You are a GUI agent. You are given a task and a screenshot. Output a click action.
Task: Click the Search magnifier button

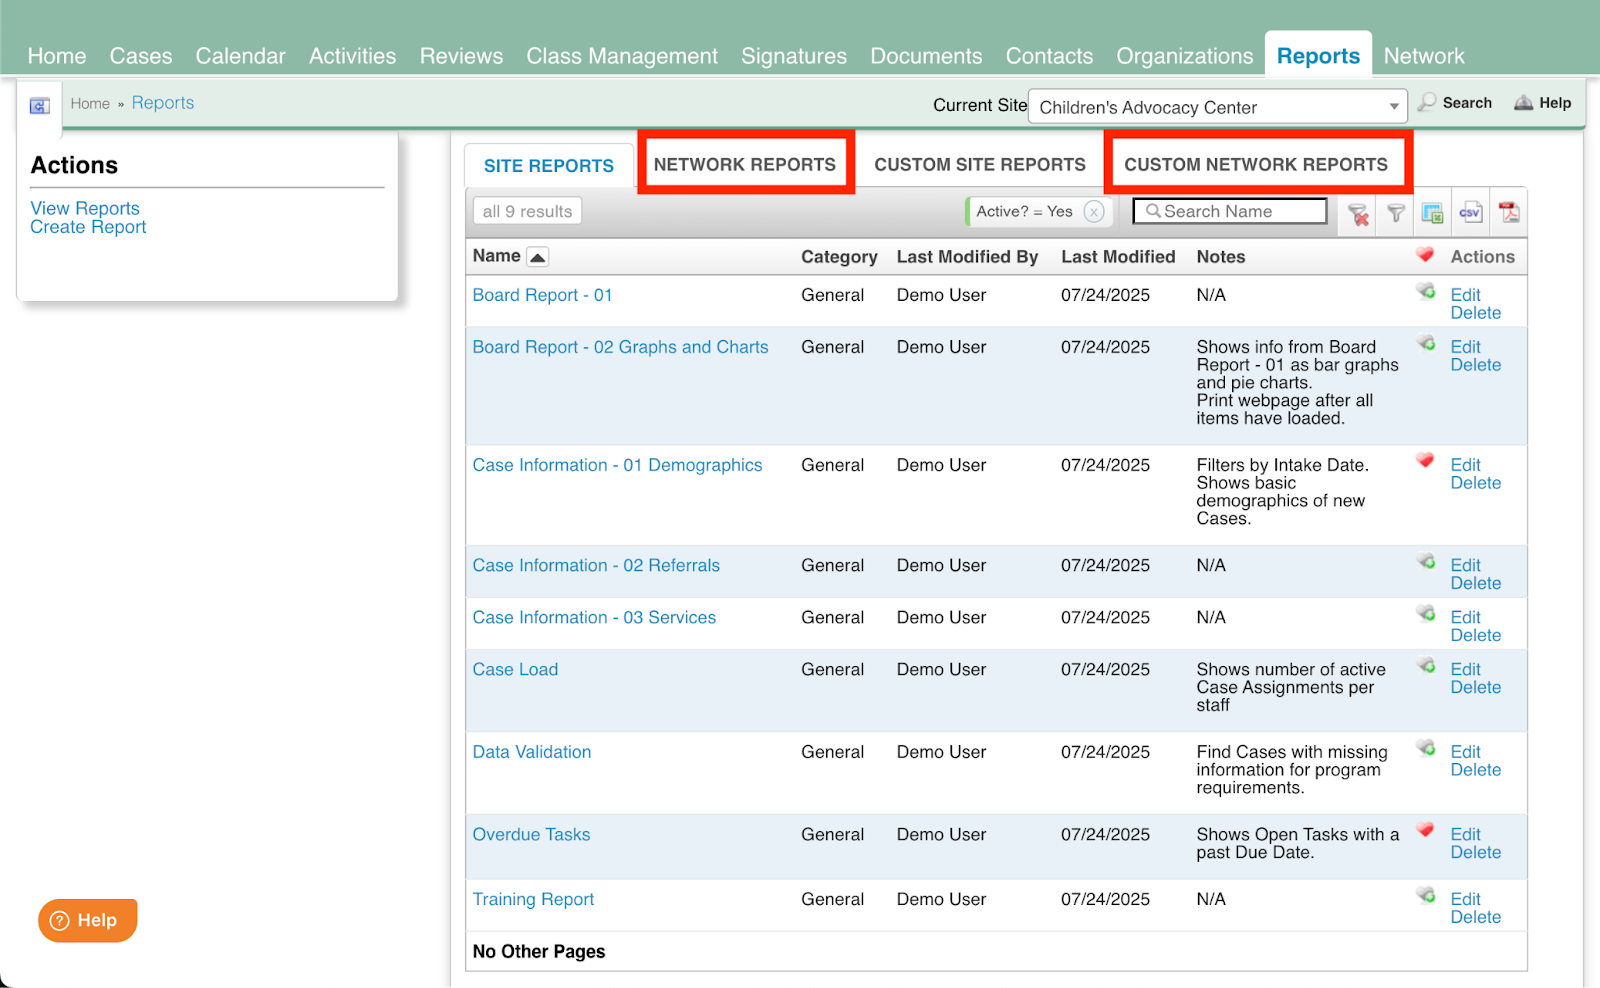coord(1456,102)
